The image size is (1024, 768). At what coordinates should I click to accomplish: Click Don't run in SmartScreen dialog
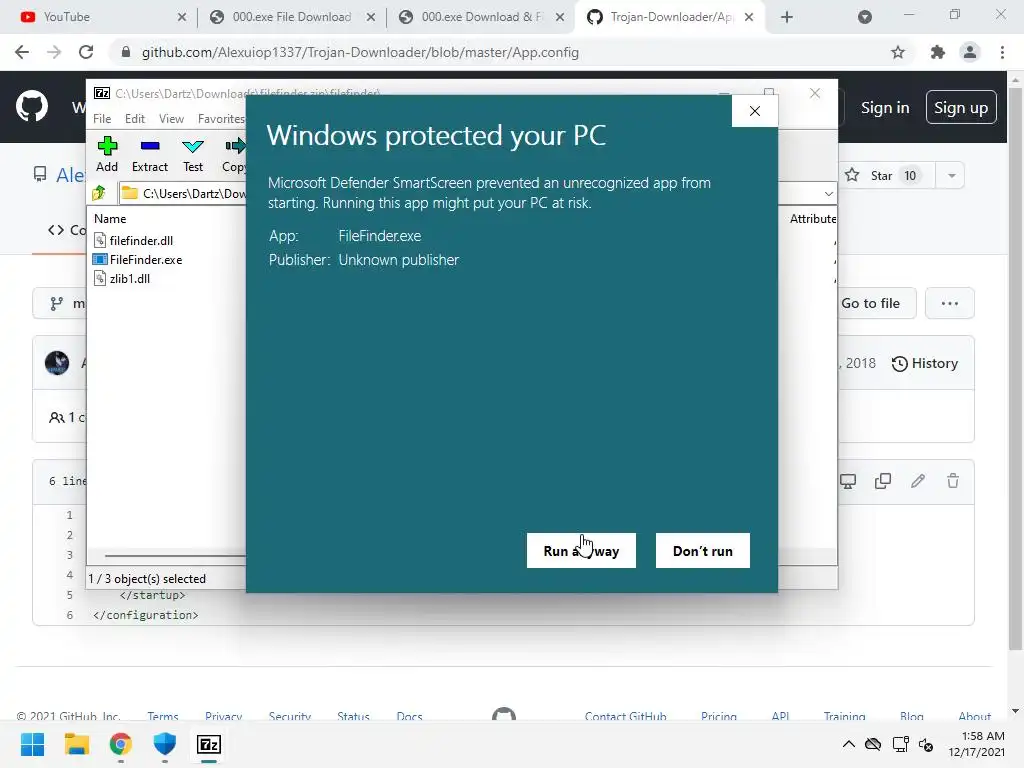click(703, 551)
